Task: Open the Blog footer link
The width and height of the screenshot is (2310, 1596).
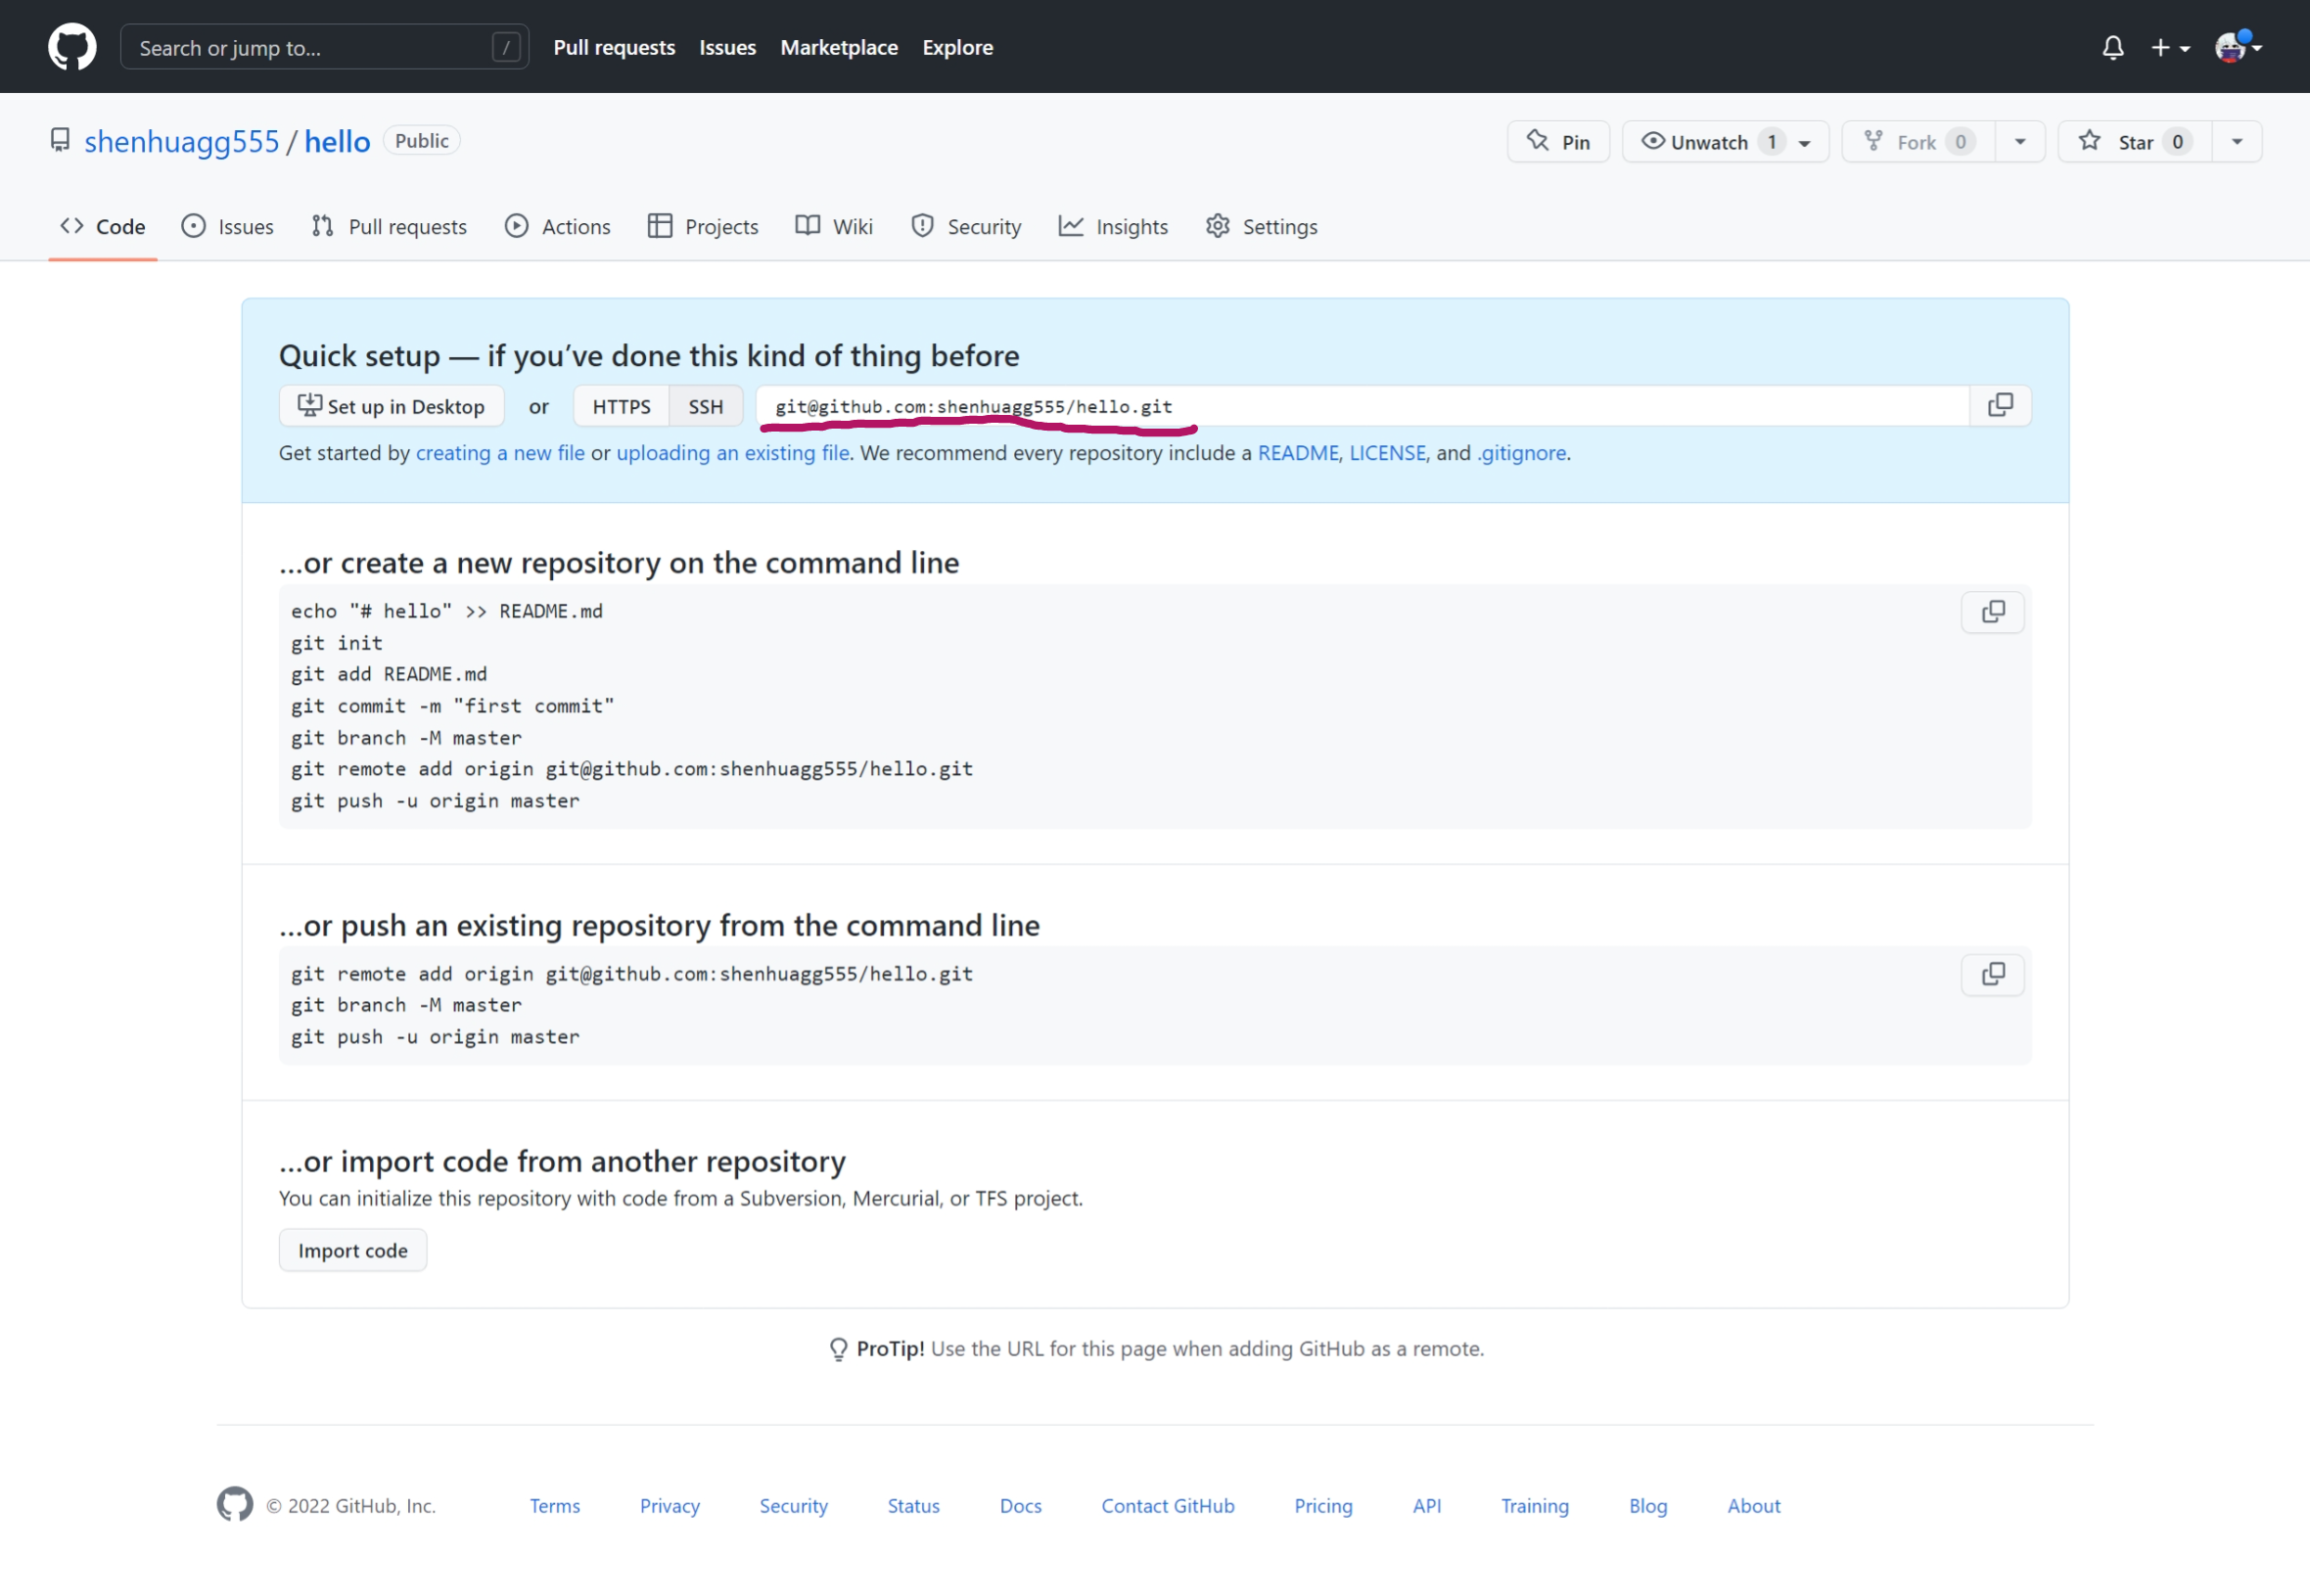Action: pos(1648,1505)
